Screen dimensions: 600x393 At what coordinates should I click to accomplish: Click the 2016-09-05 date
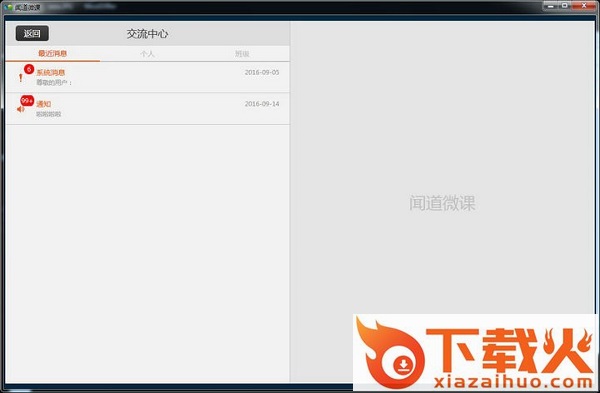(x=262, y=72)
